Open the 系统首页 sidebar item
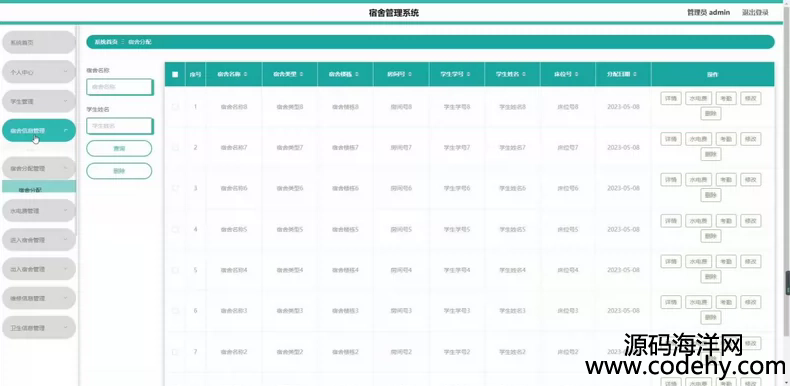 (39, 43)
